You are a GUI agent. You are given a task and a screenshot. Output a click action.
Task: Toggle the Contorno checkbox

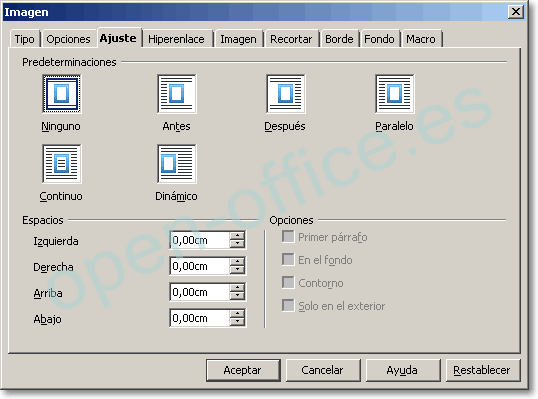click(x=288, y=283)
